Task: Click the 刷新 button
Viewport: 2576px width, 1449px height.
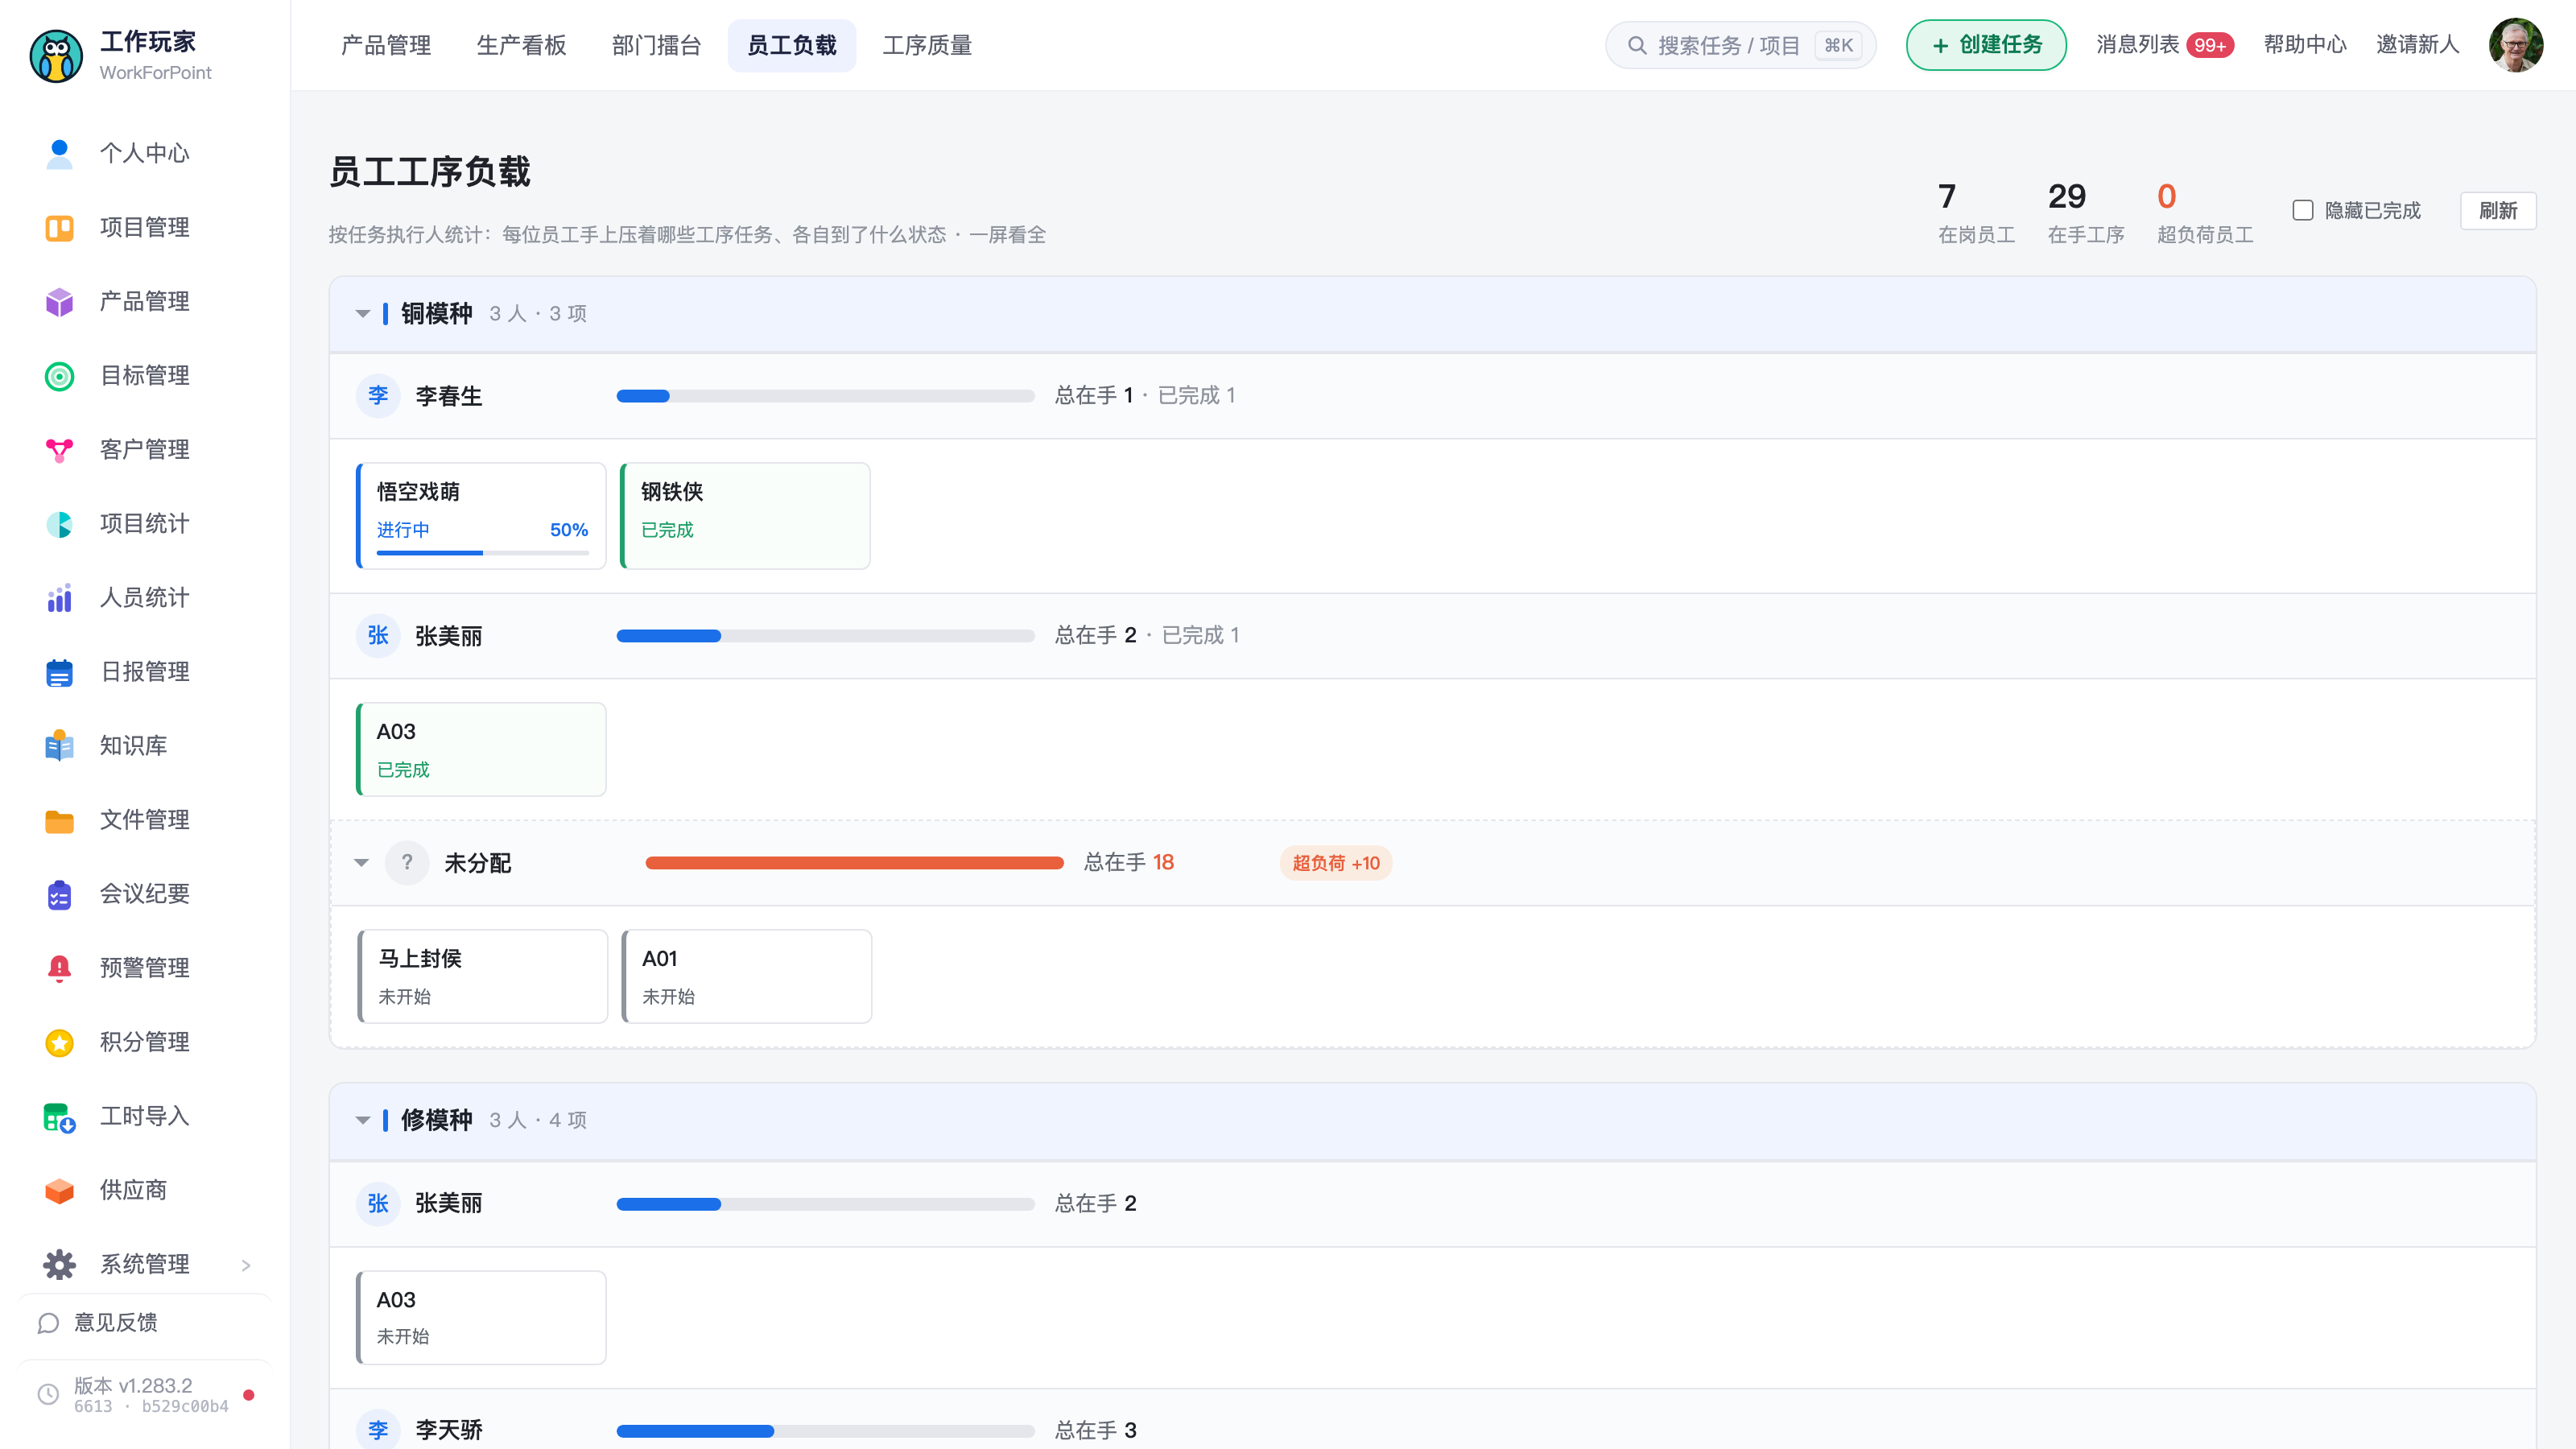Action: [x=2498, y=210]
